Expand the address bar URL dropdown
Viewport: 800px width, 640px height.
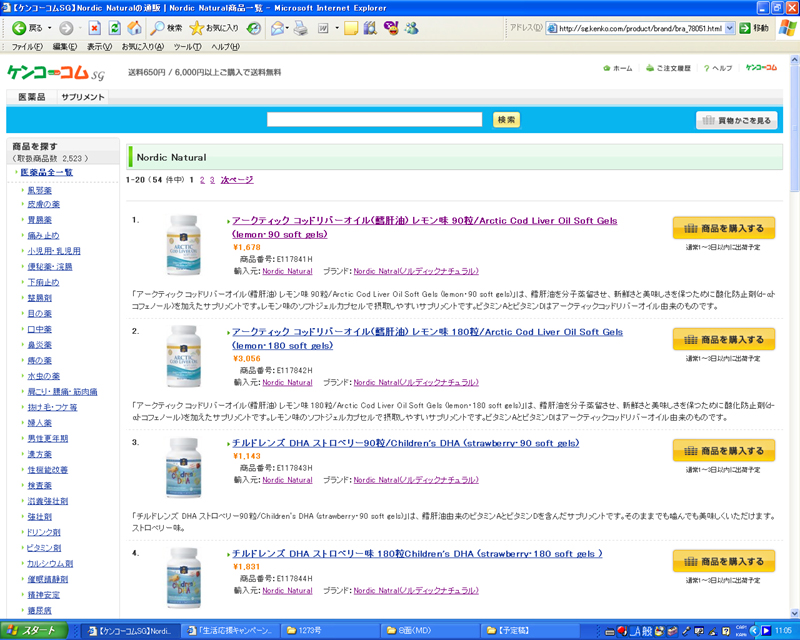729,28
